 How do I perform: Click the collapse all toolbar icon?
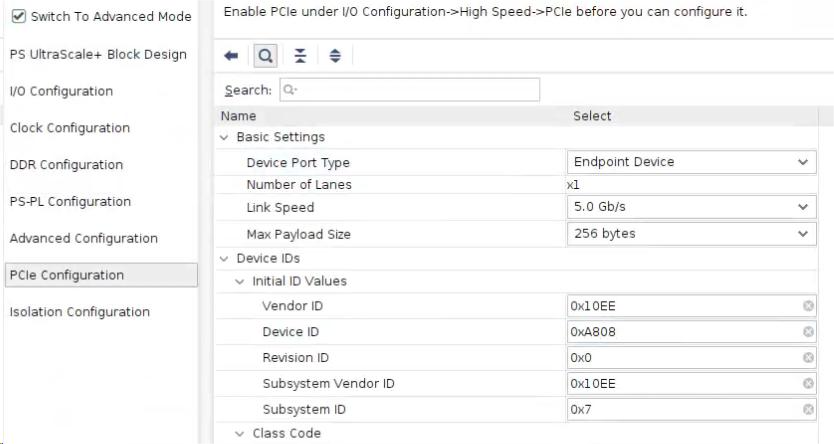click(x=300, y=57)
